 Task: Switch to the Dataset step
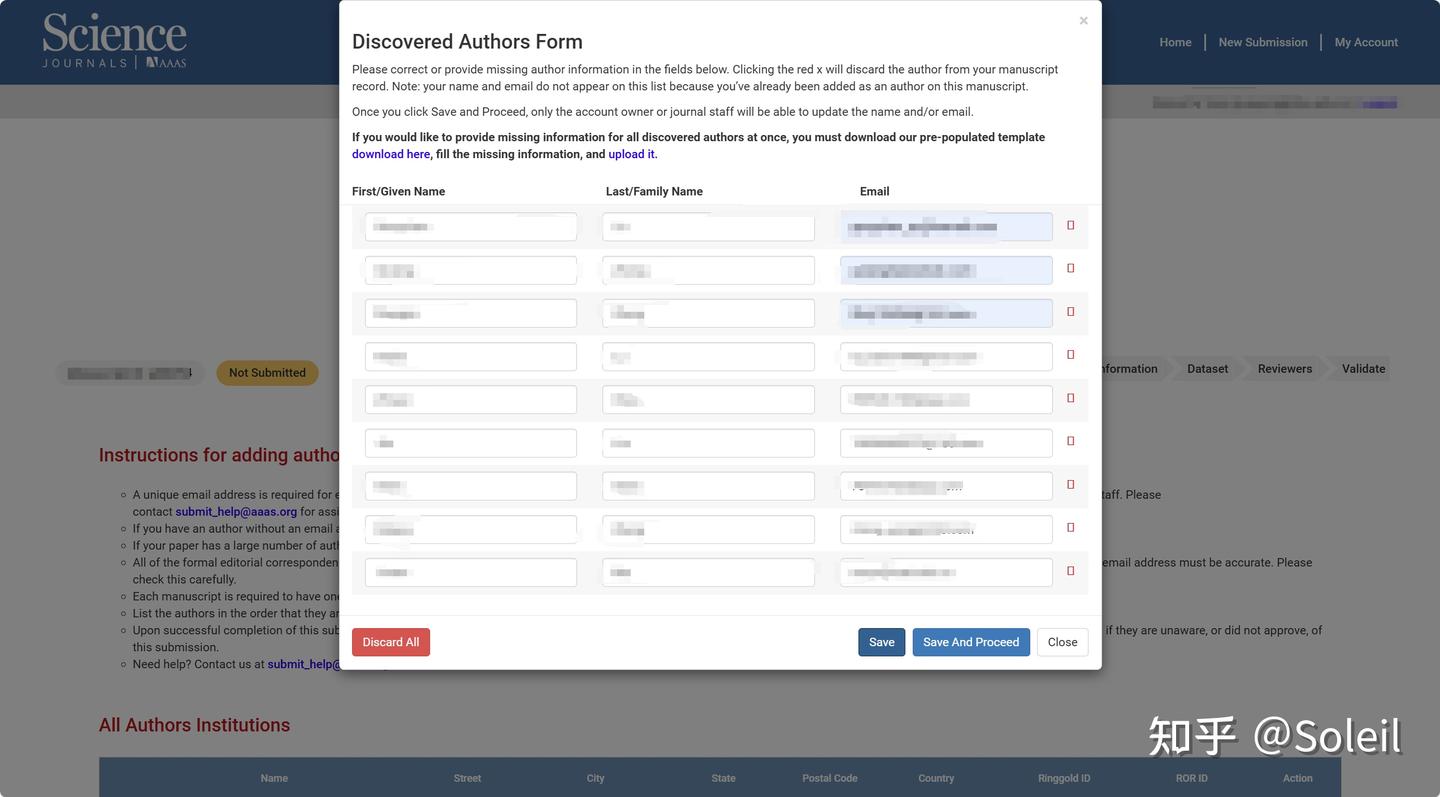tap(1207, 369)
